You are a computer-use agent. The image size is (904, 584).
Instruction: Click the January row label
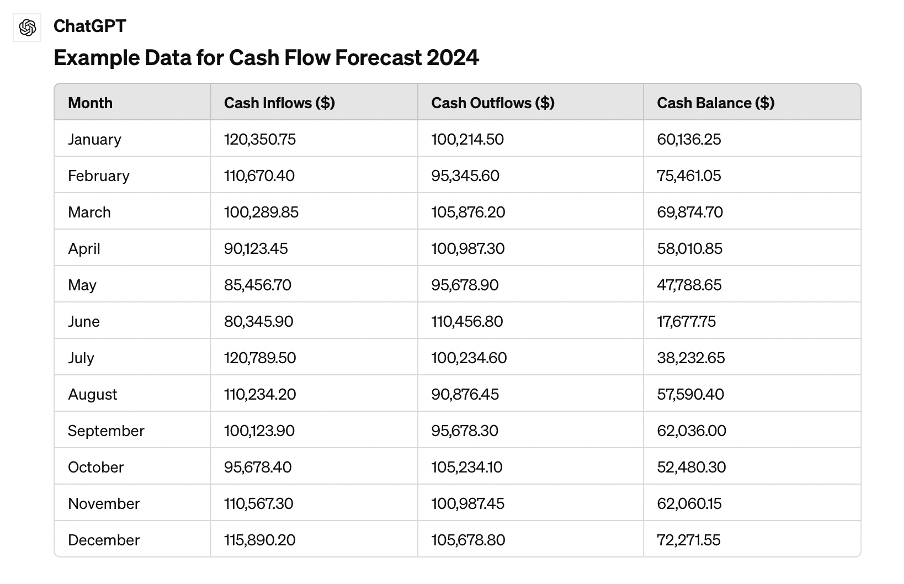coord(94,140)
